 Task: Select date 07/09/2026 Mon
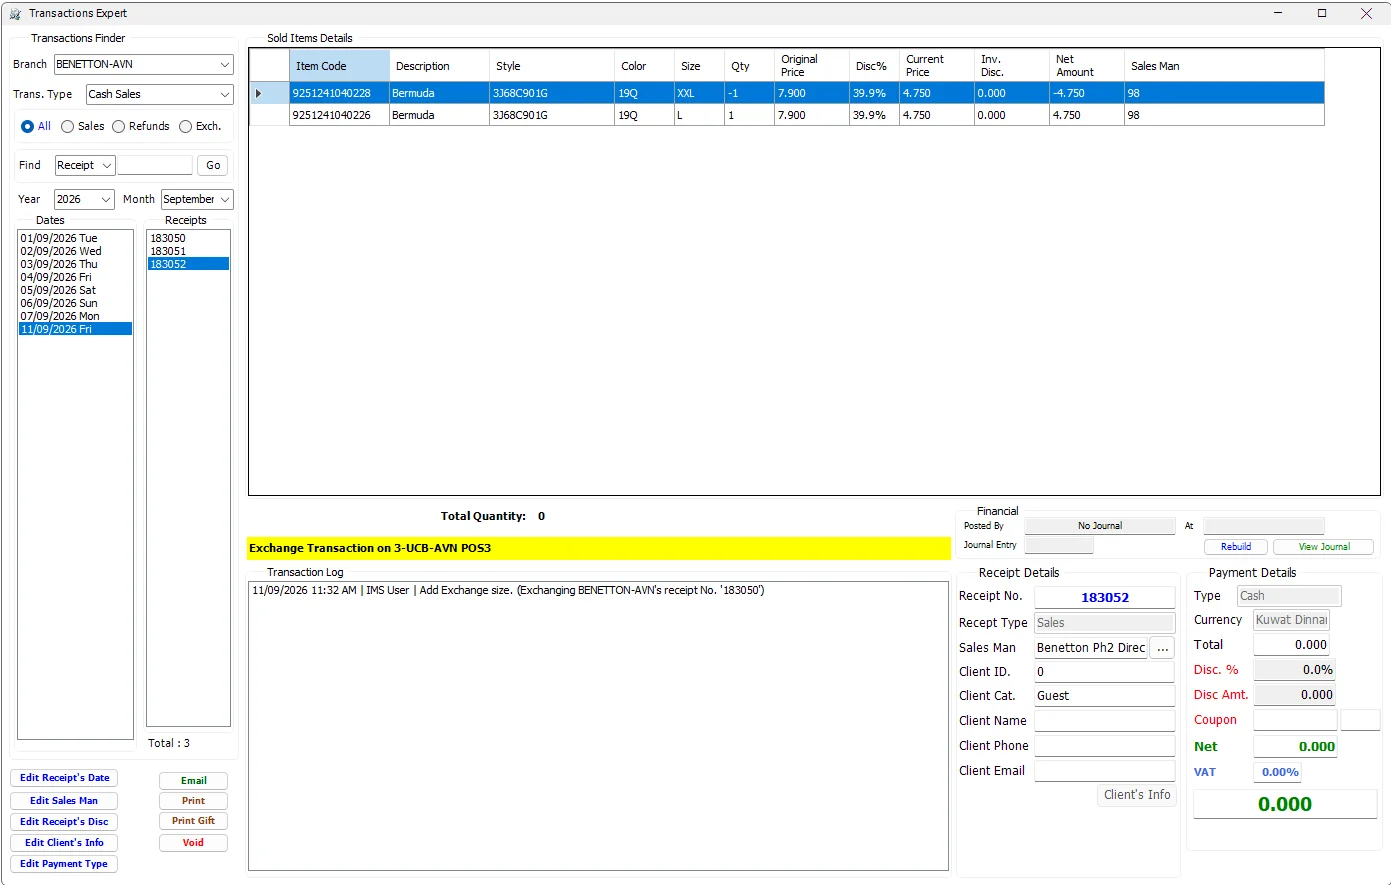[x=75, y=316]
